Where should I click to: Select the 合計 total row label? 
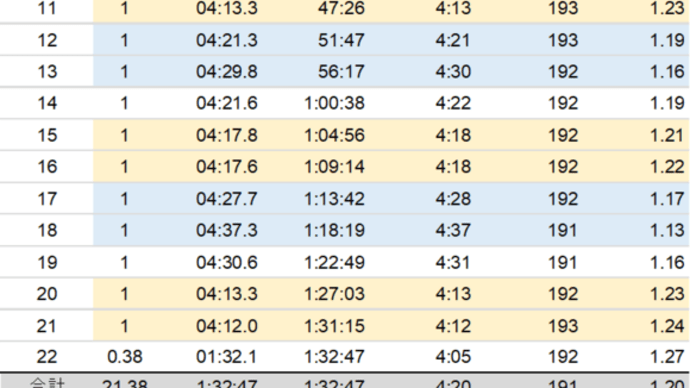(47, 383)
